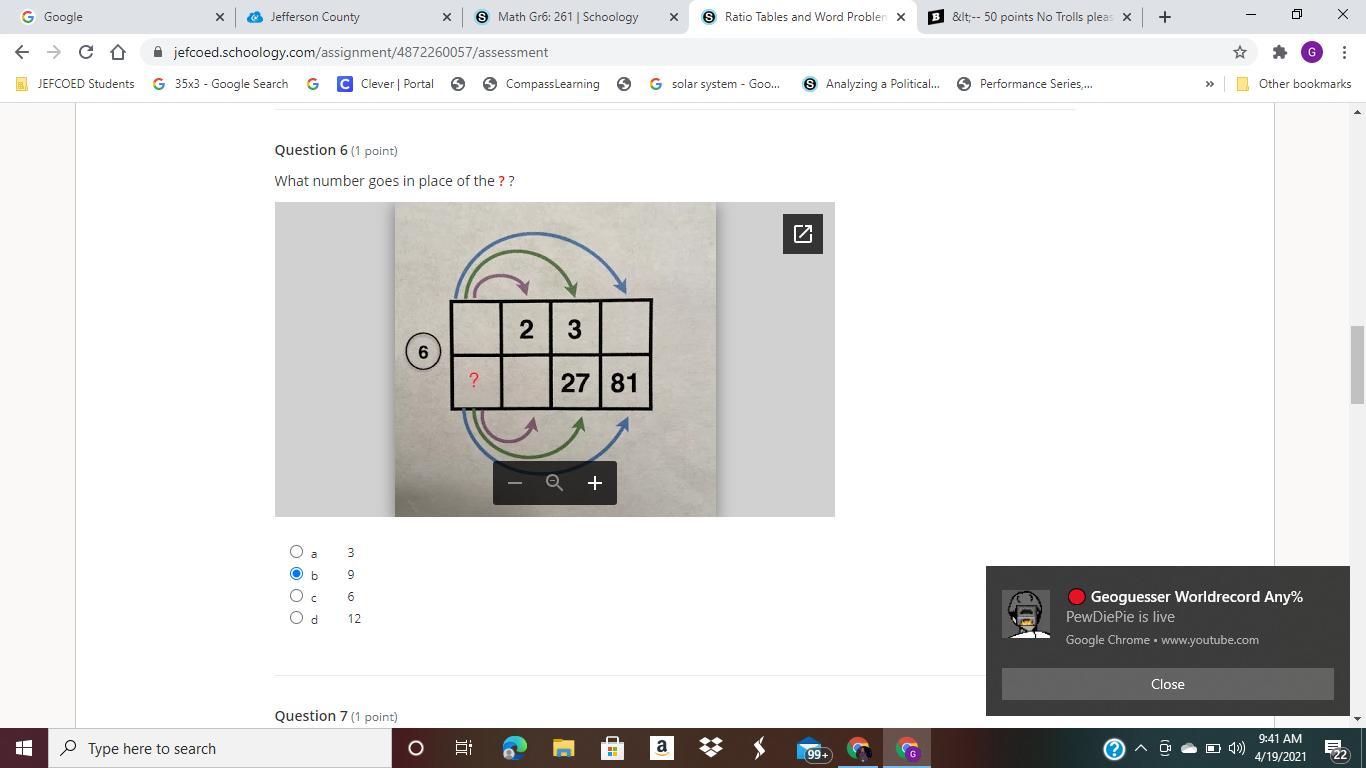Bookmark this page with star icon
1366x768 pixels.
(x=1240, y=52)
